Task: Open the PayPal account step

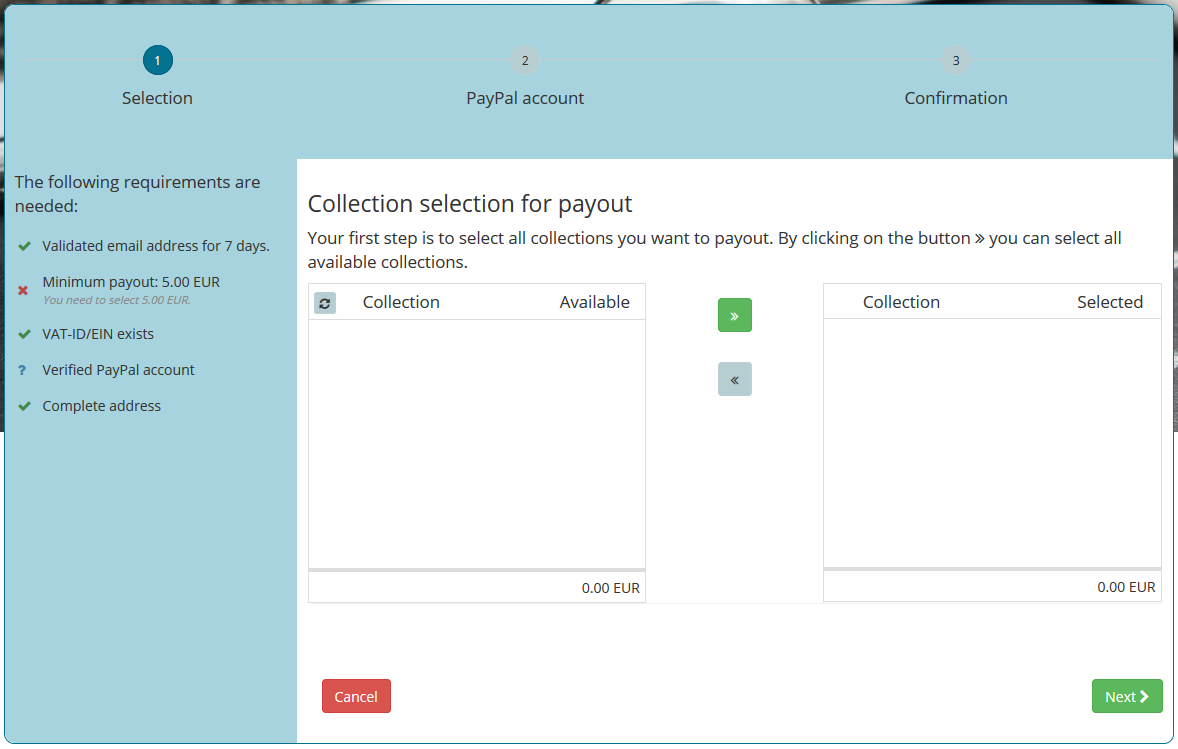Action: pyautogui.click(x=525, y=60)
